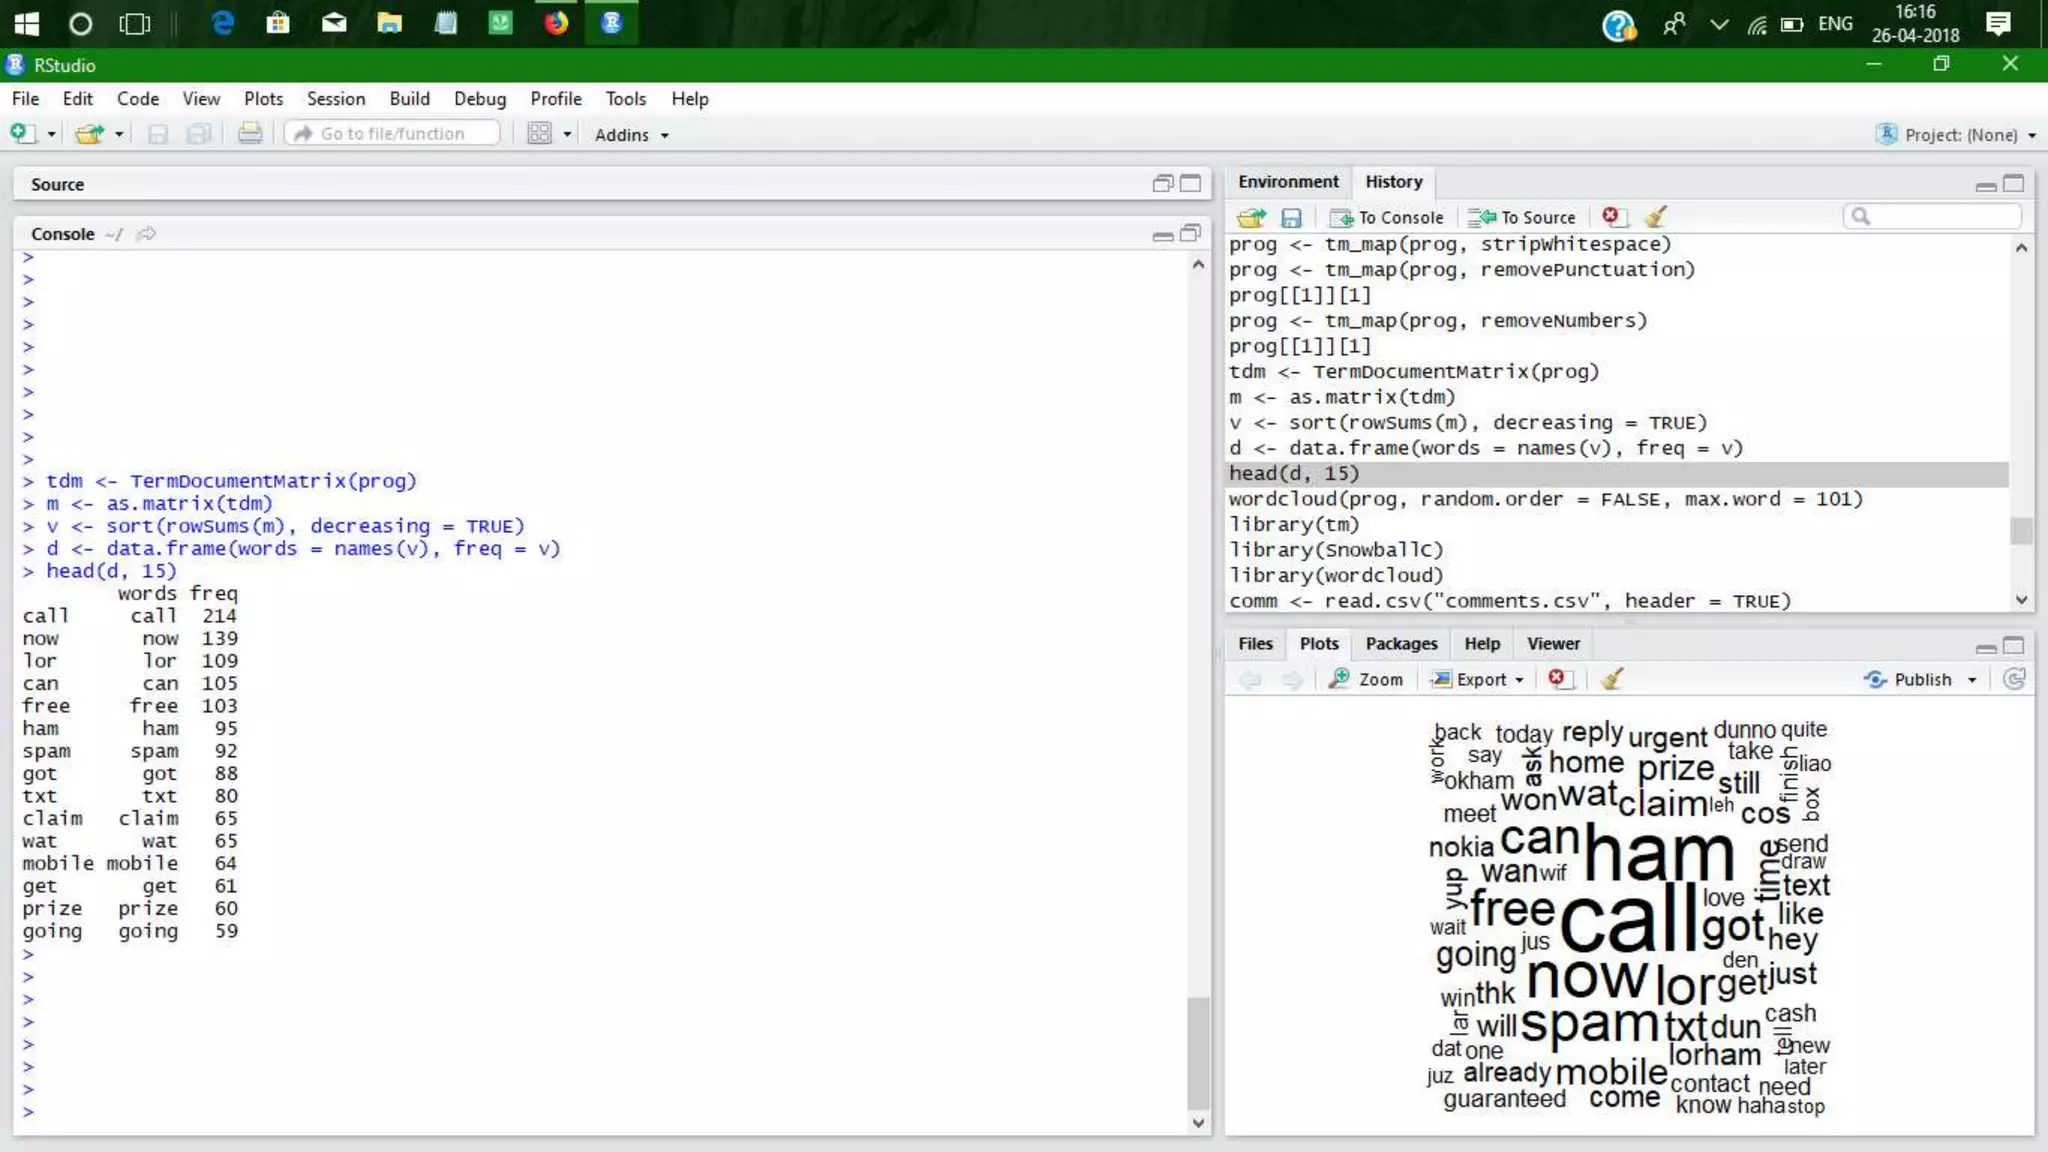Maximize the Plots pane
The width and height of the screenshot is (2048, 1152).
pos(2014,645)
